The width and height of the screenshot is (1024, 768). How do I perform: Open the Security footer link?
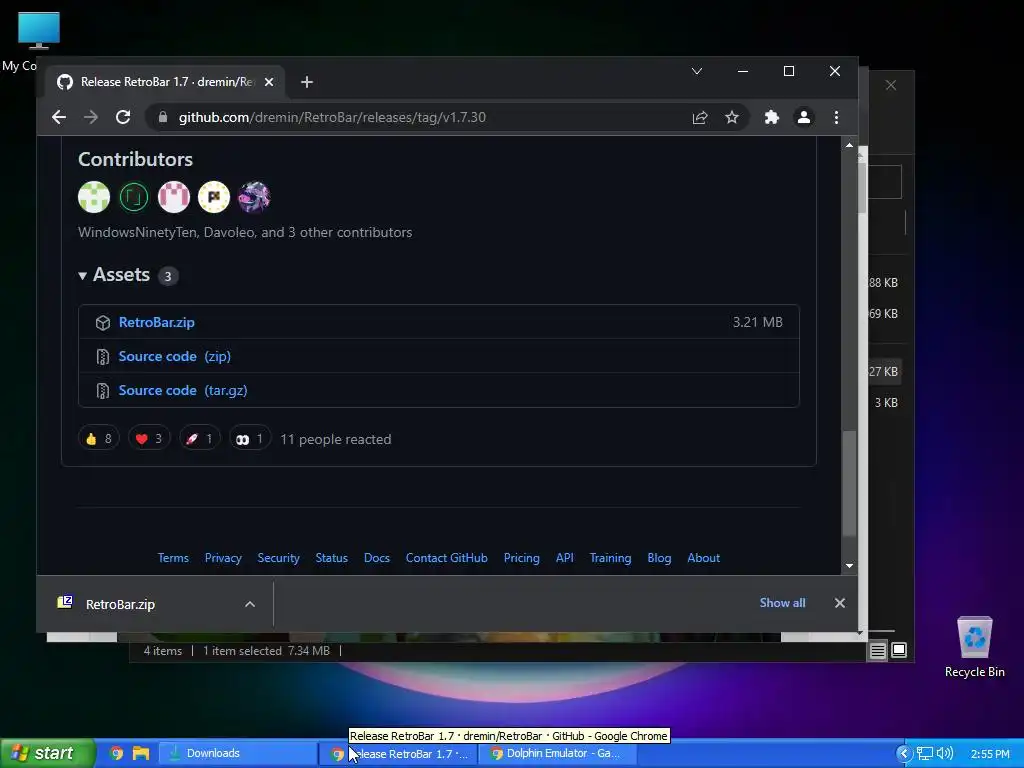click(x=278, y=558)
